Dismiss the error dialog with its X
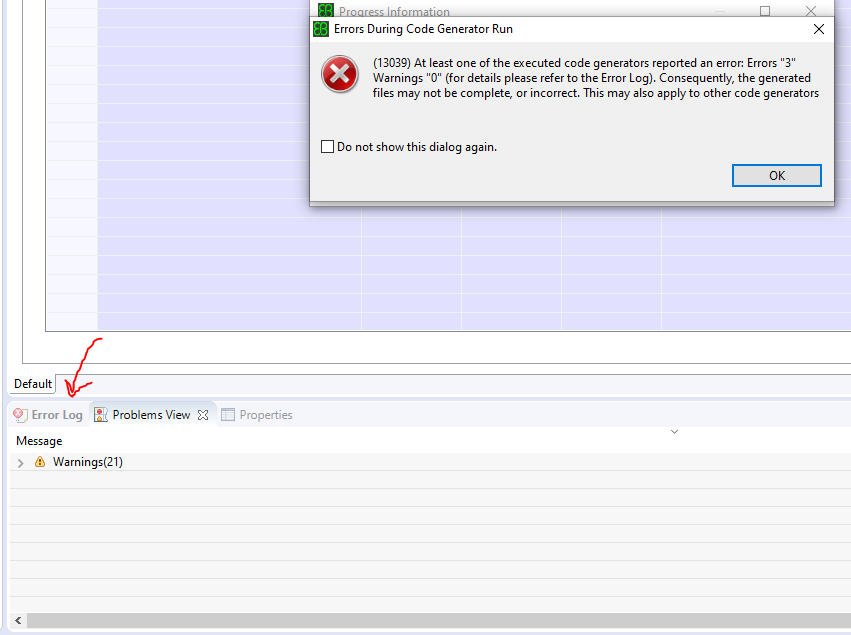The width and height of the screenshot is (851, 635). pos(818,29)
